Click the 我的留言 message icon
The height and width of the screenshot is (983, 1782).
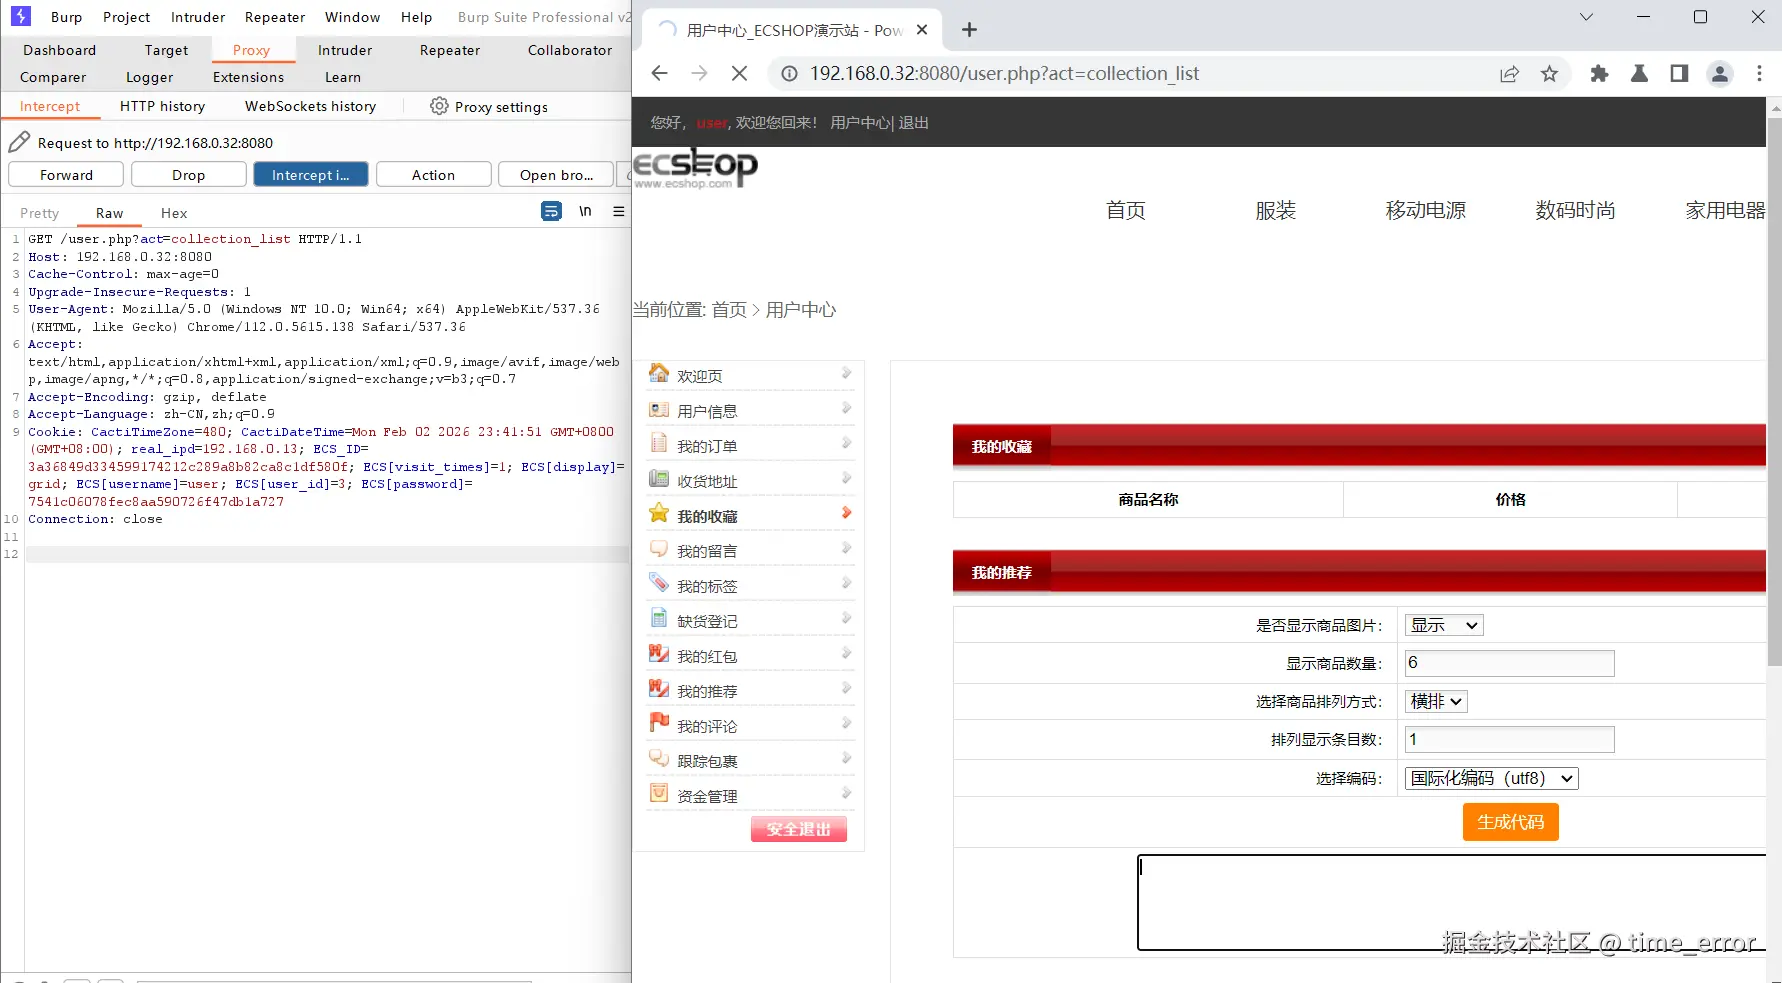(x=658, y=548)
